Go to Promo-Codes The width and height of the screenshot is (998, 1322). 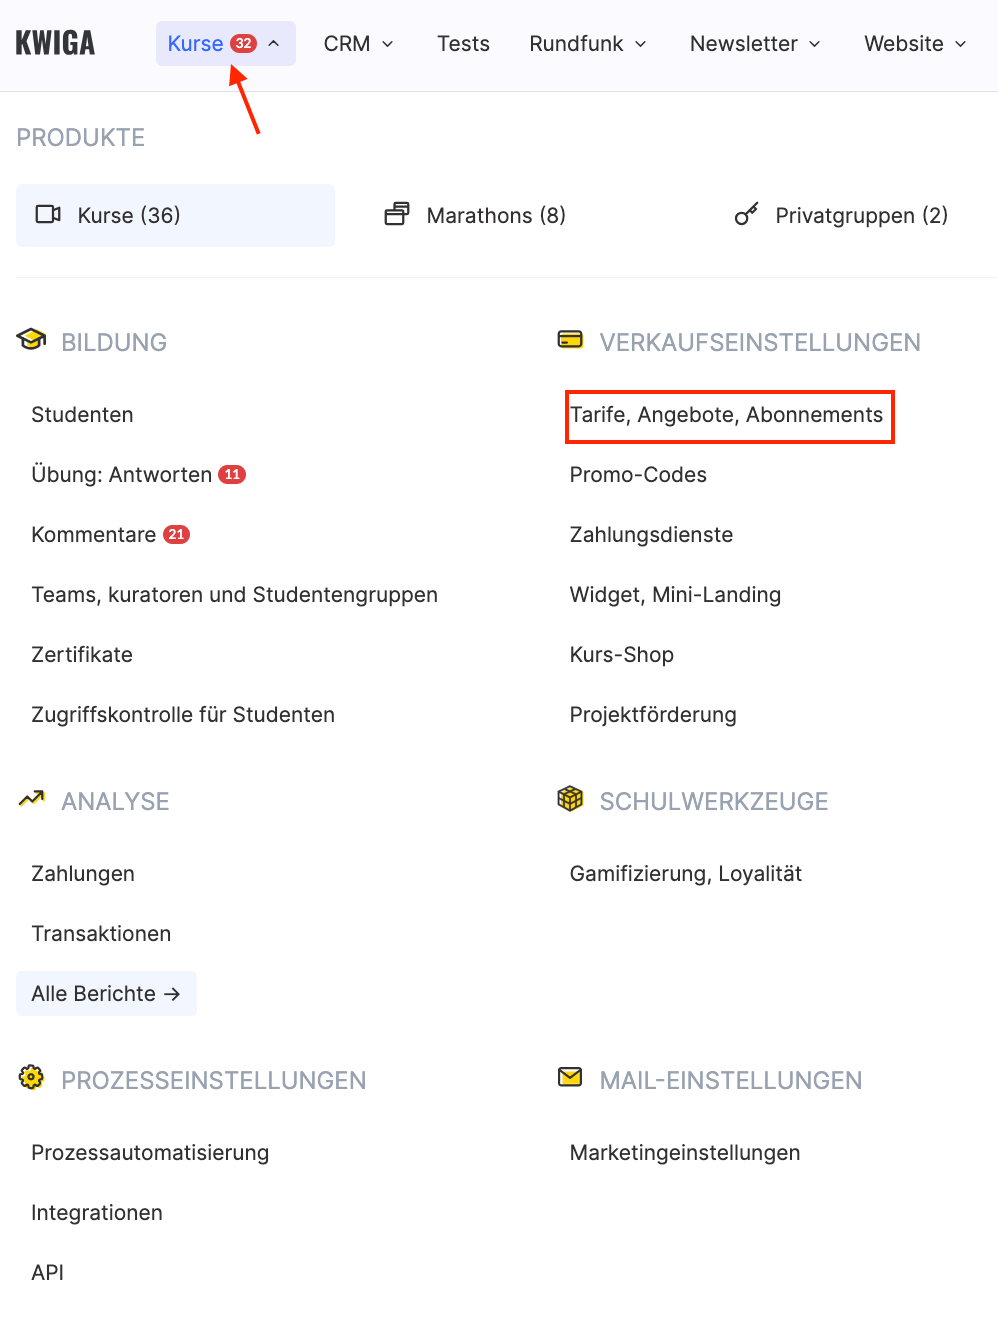[638, 475]
